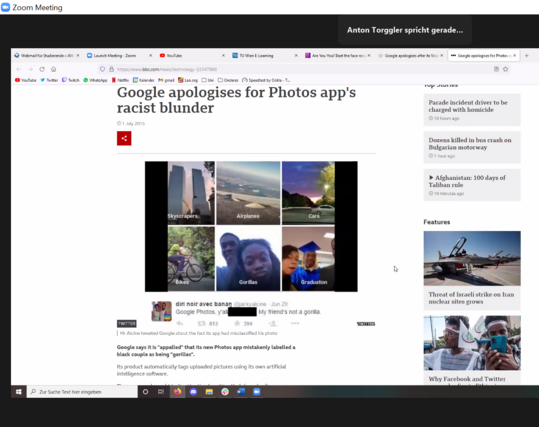
Task: Open Word from the taskbar
Action: (241, 392)
